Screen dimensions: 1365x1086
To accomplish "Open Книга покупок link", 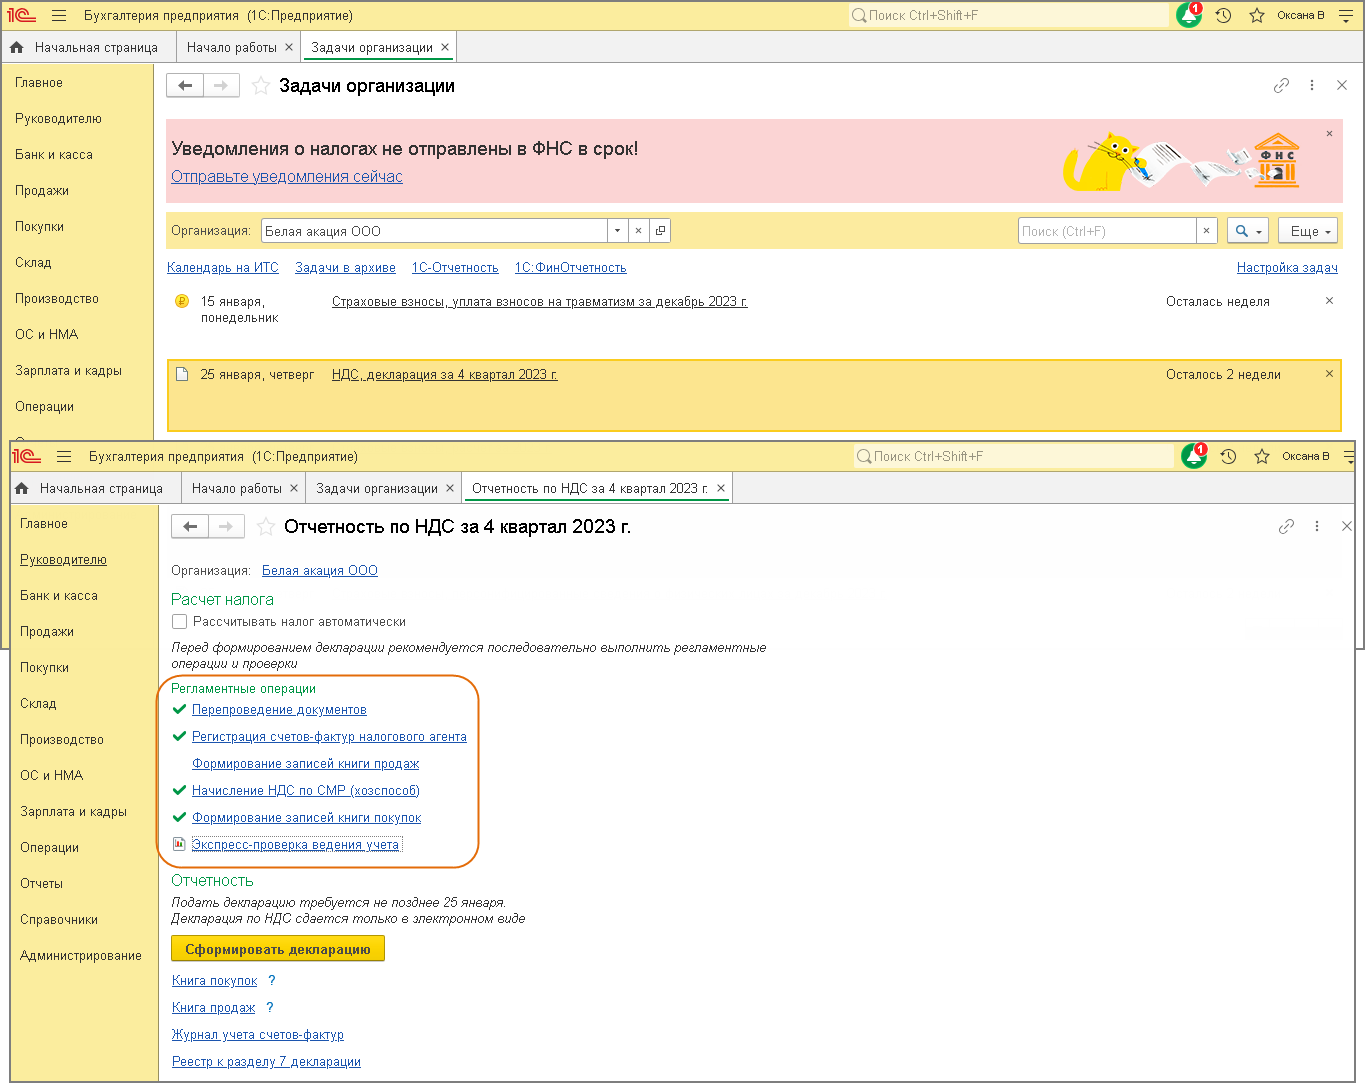I will coord(214,981).
